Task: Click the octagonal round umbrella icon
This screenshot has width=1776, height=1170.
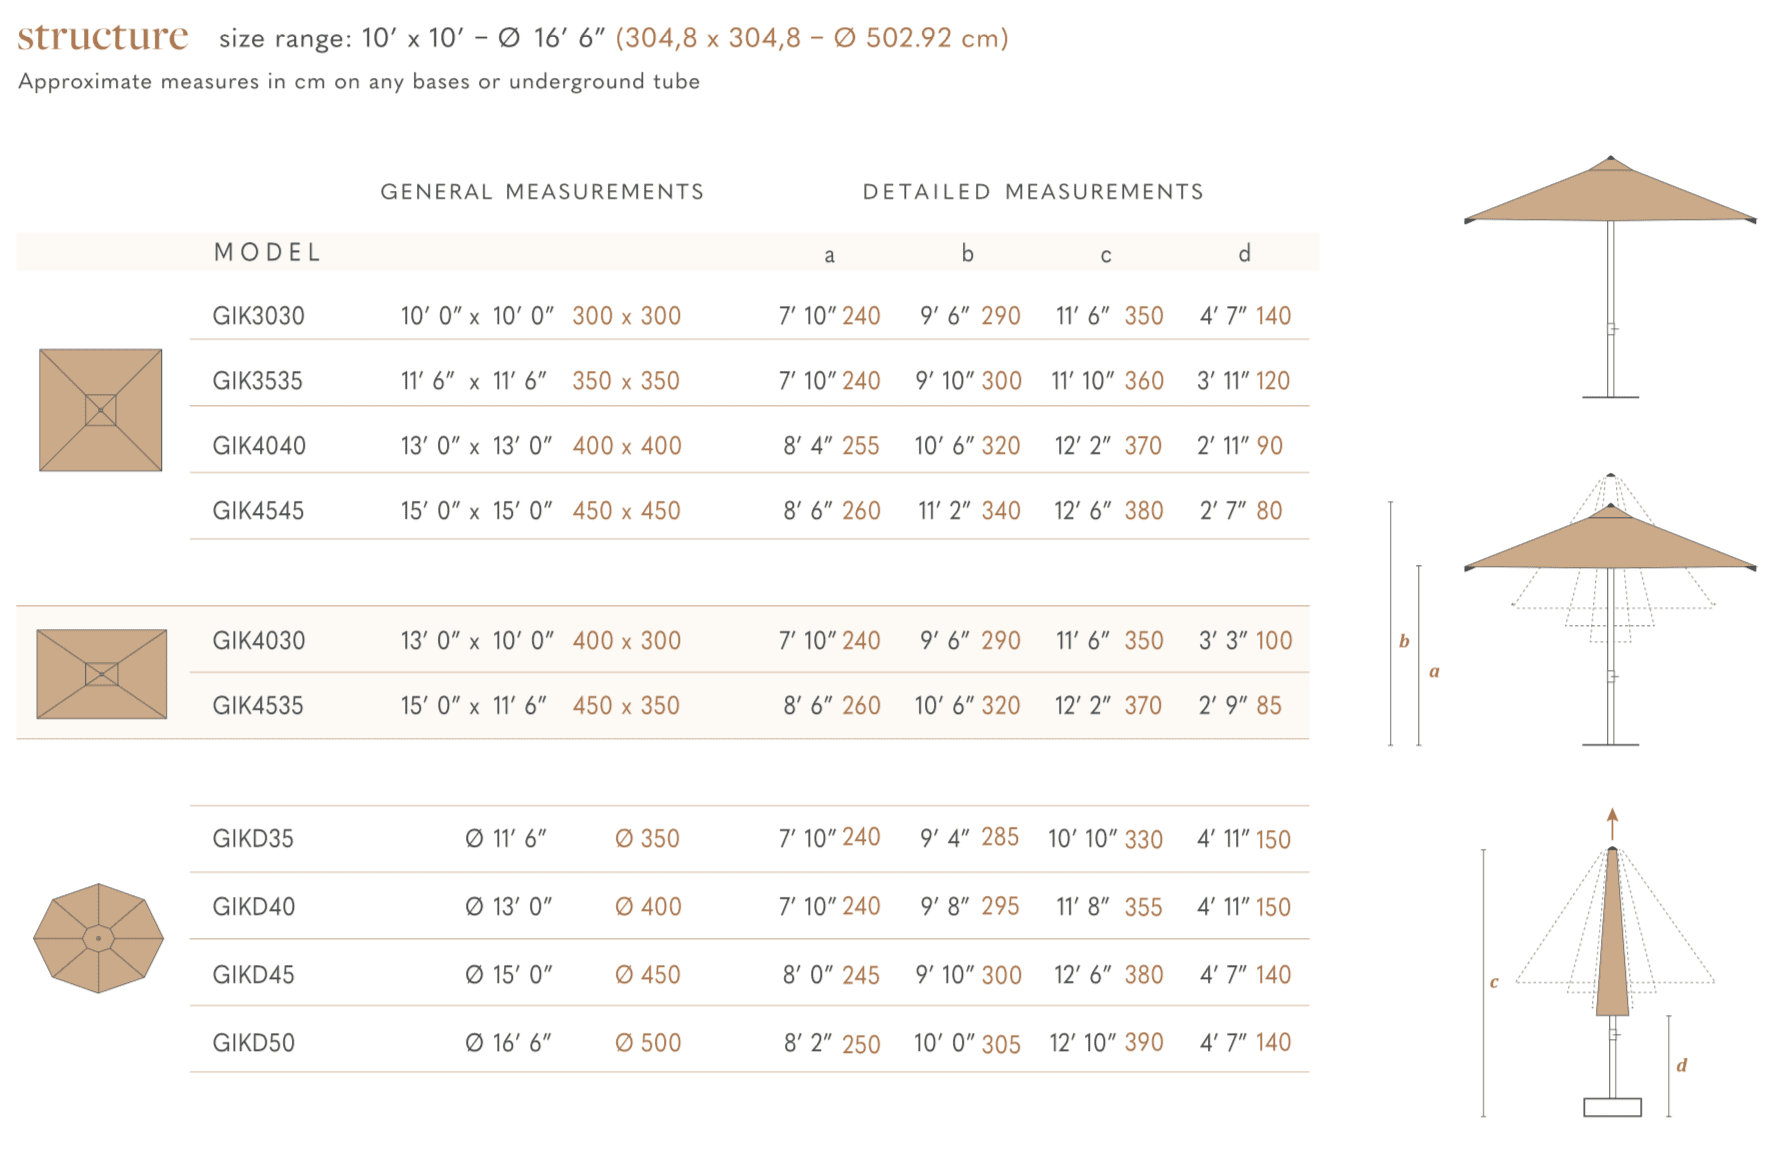Action: tap(98, 938)
